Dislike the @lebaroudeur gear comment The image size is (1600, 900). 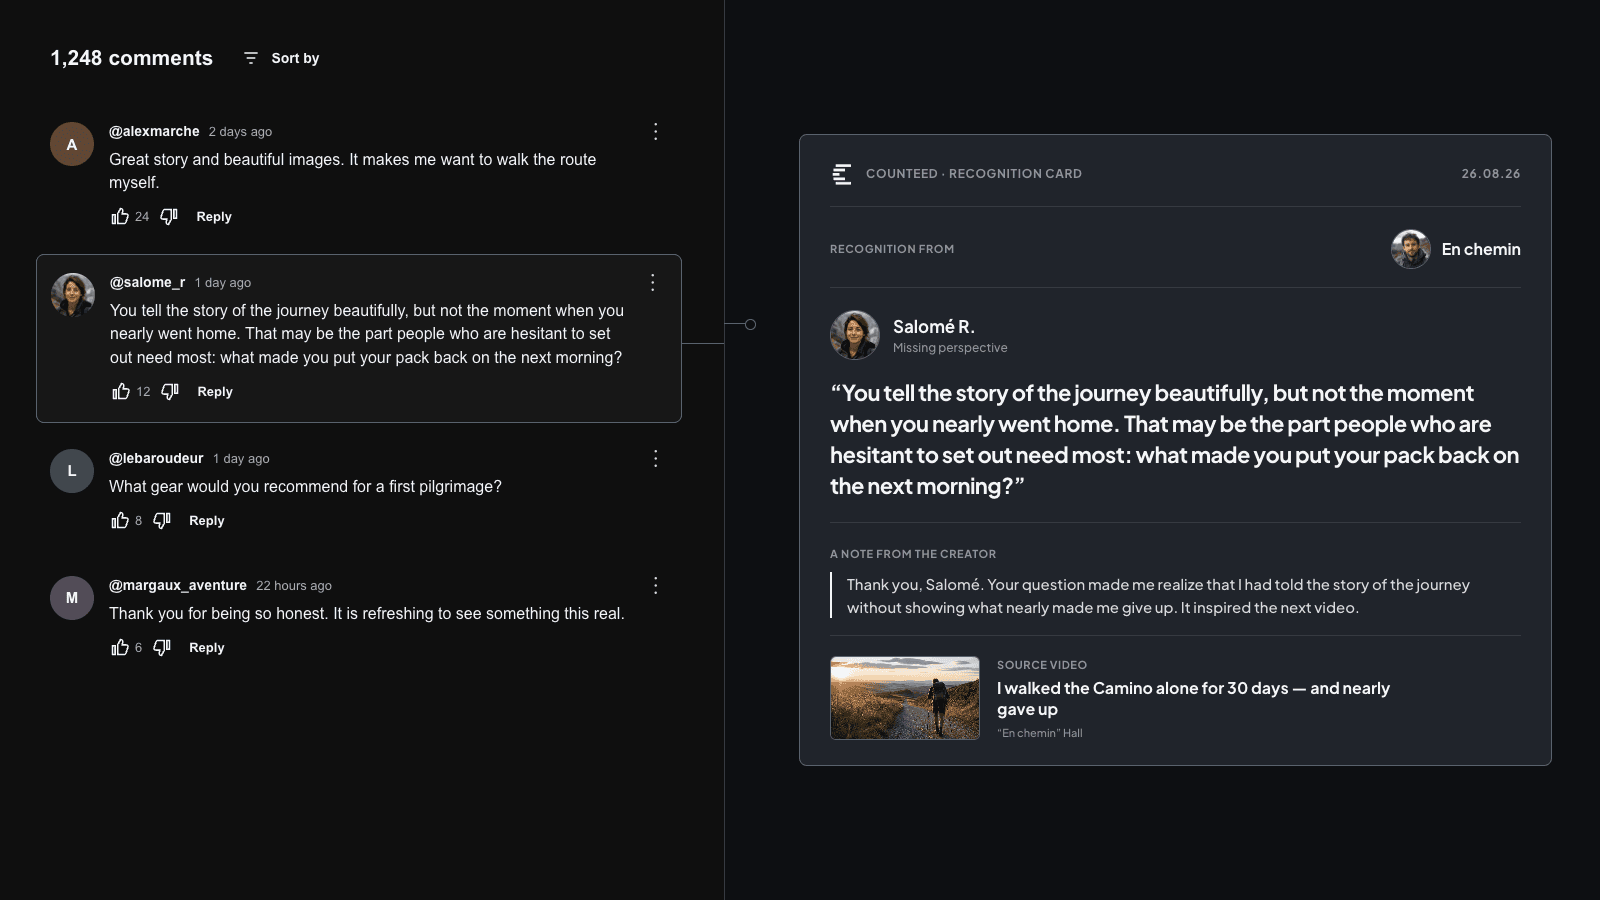(x=162, y=520)
